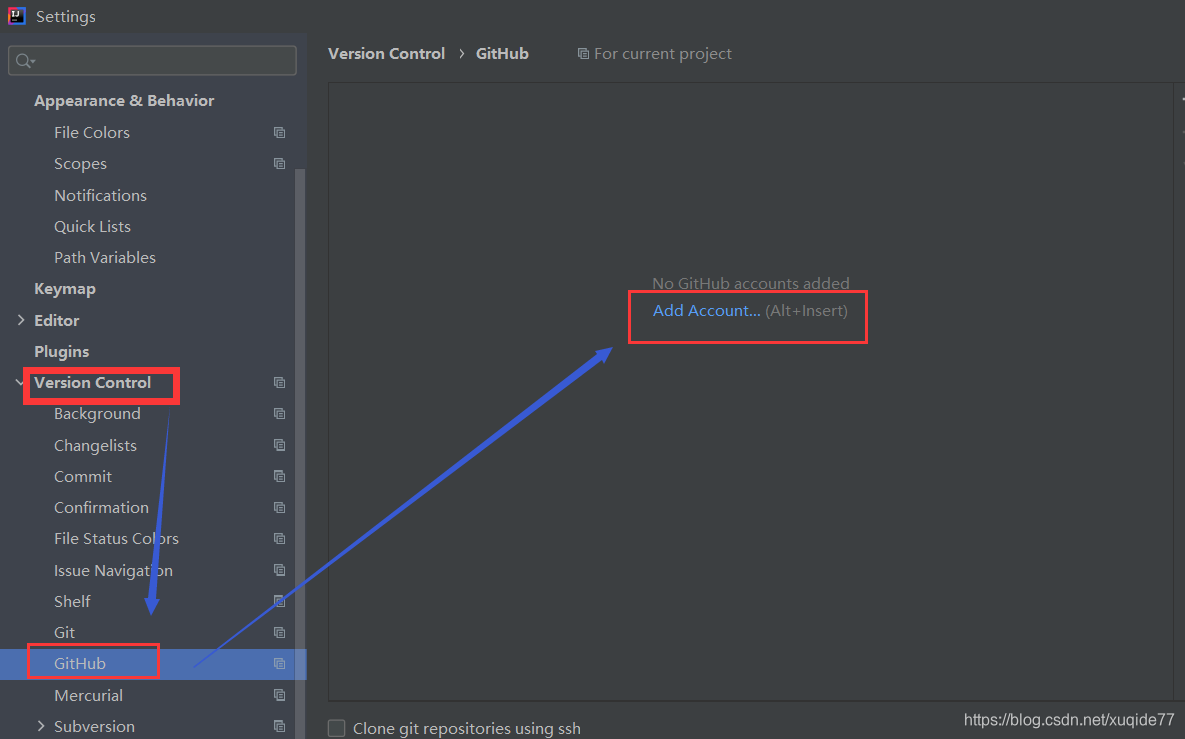Image resolution: width=1185 pixels, height=739 pixels.
Task: Expand the Subversion settings node
Action: coord(41,726)
